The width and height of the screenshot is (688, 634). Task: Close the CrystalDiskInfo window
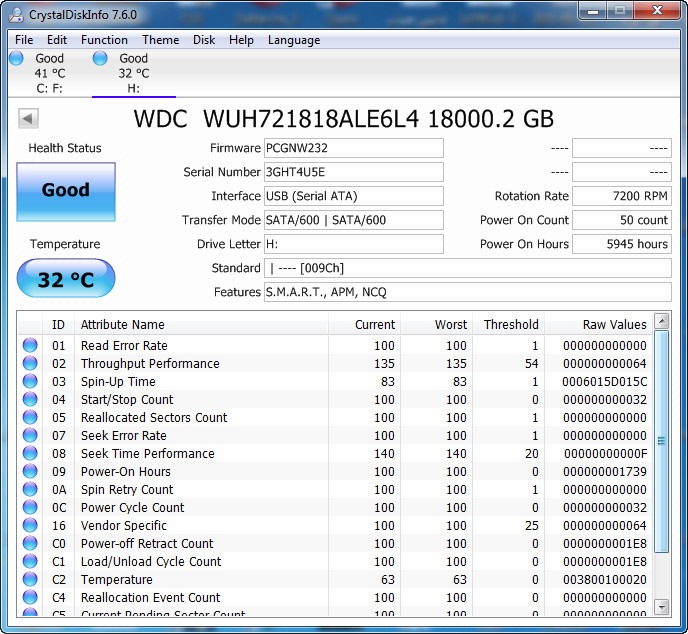point(657,11)
